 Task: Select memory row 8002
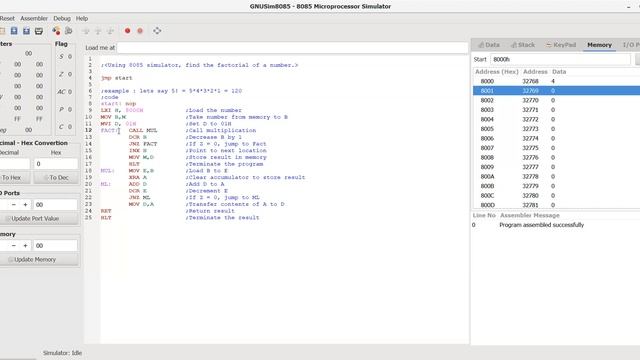556,100
